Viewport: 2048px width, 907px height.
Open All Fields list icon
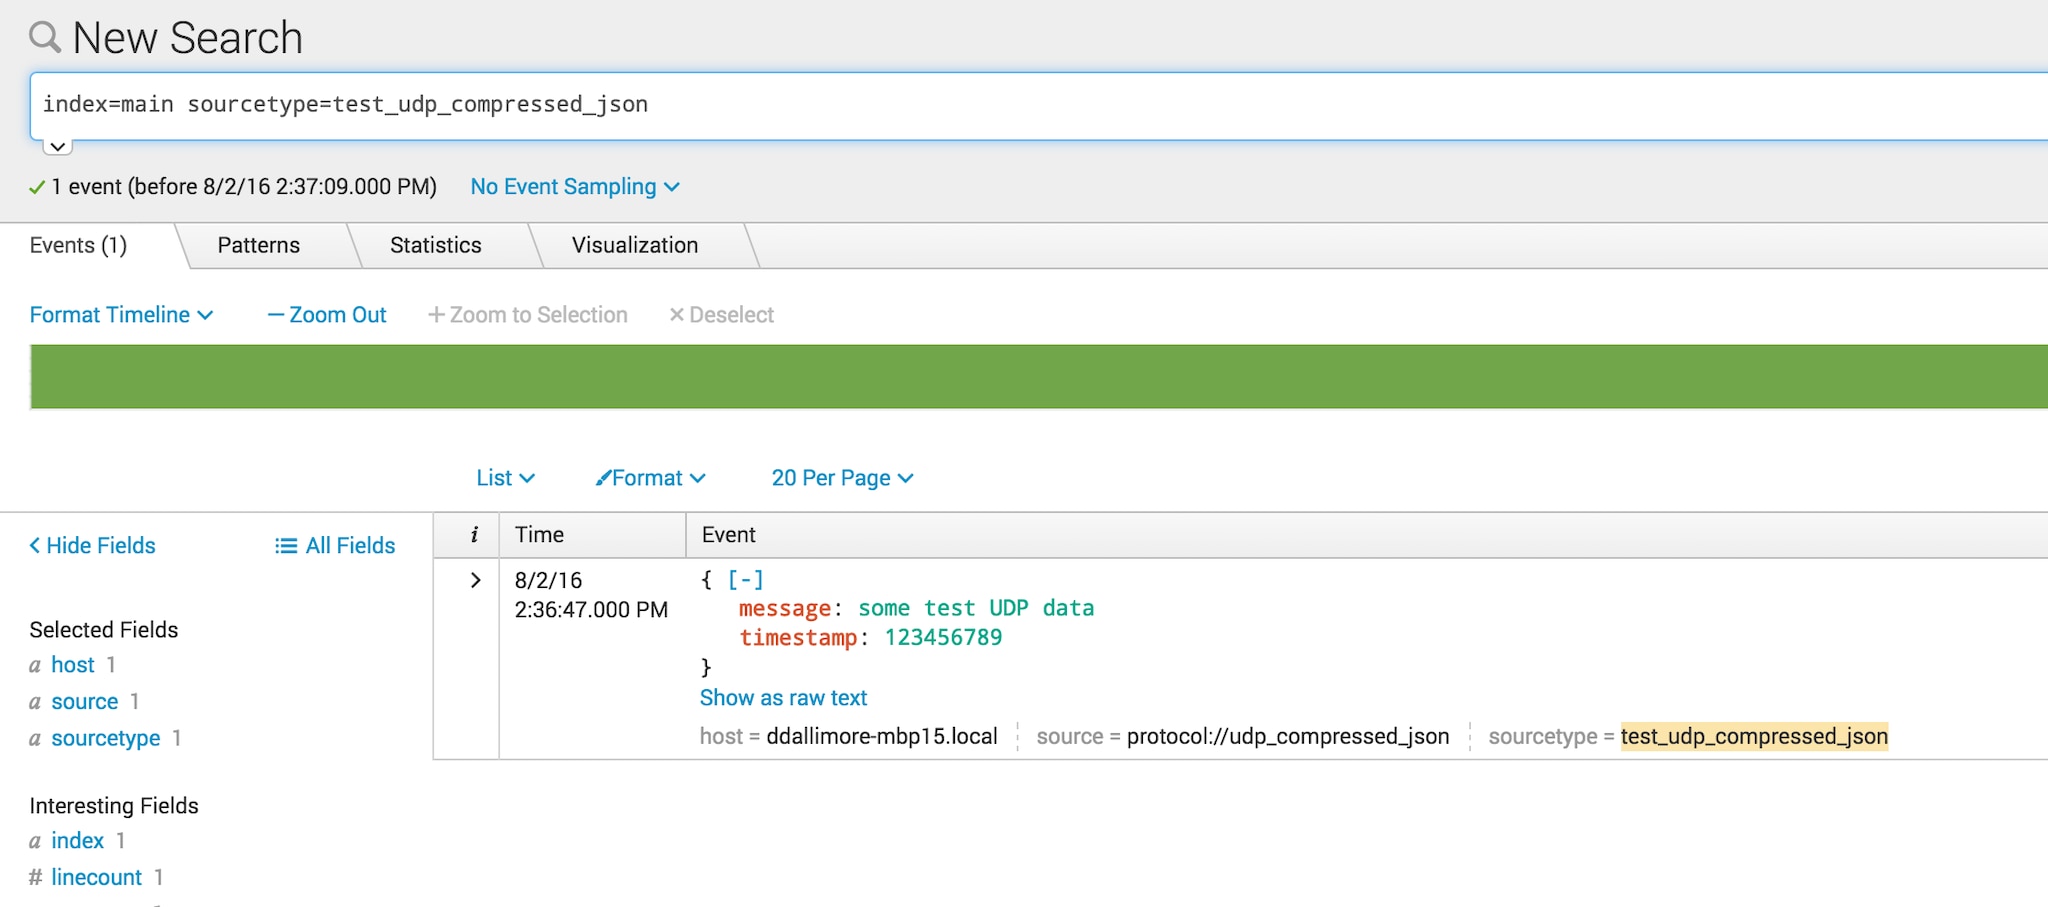pyautogui.click(x=335, y=546)
